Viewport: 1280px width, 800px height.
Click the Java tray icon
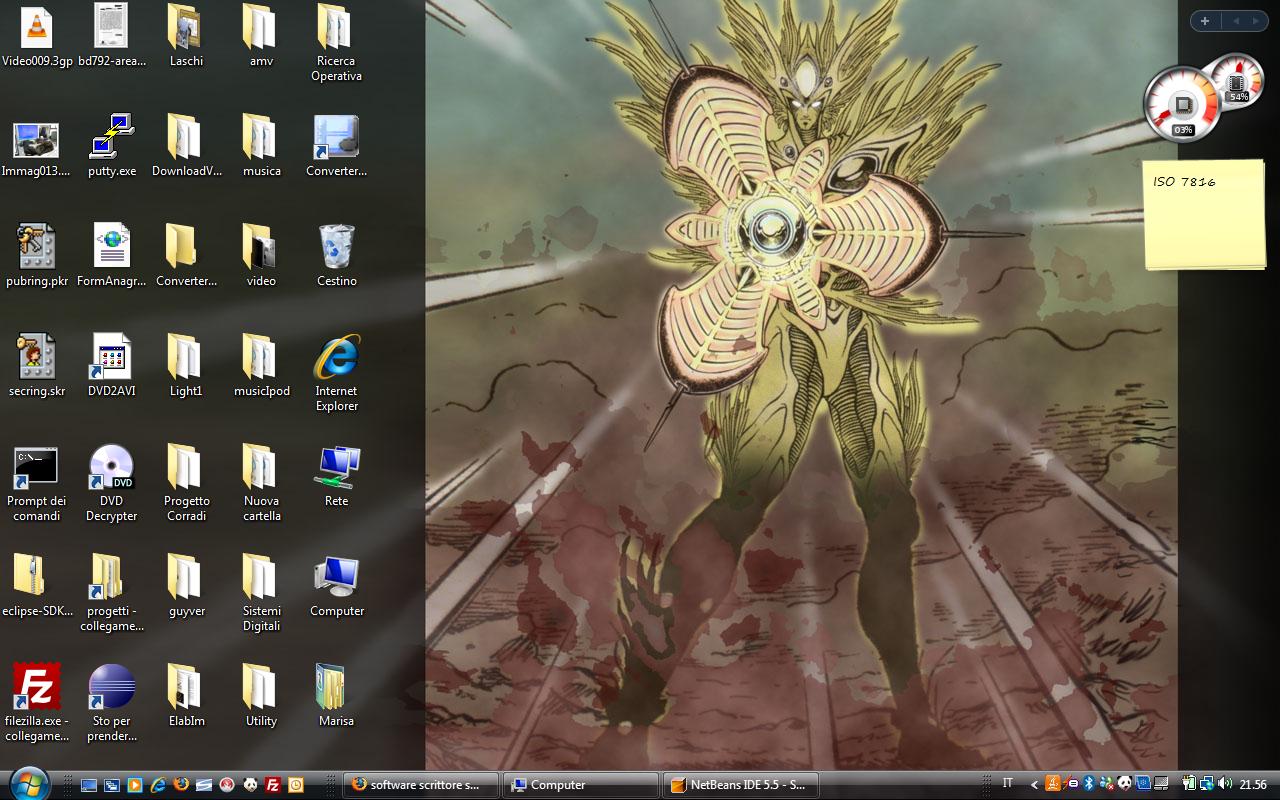point(1053,784)
